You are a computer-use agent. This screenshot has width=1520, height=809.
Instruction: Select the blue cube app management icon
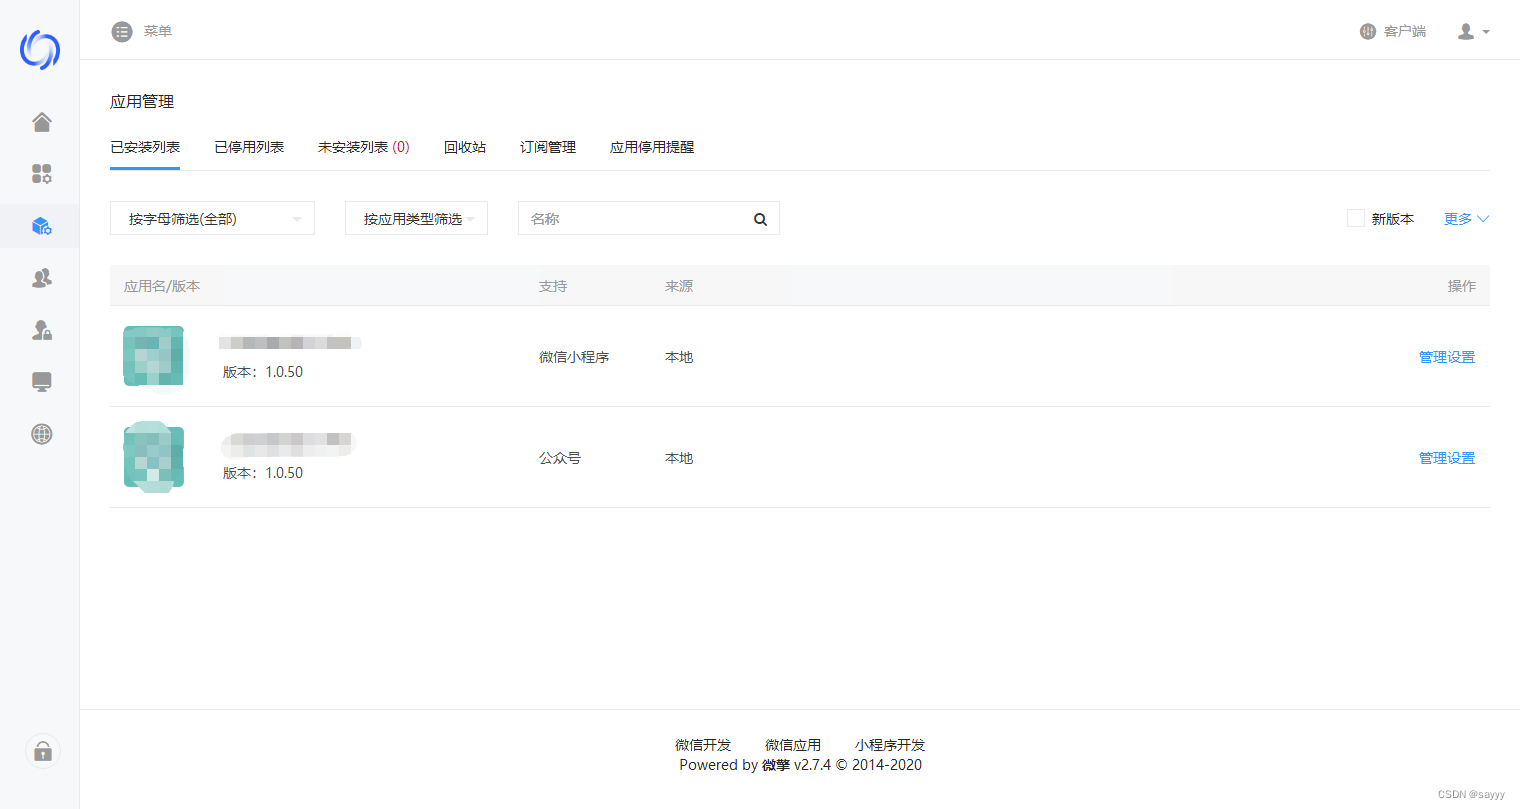pyautogui.click(x=42, y=226)
